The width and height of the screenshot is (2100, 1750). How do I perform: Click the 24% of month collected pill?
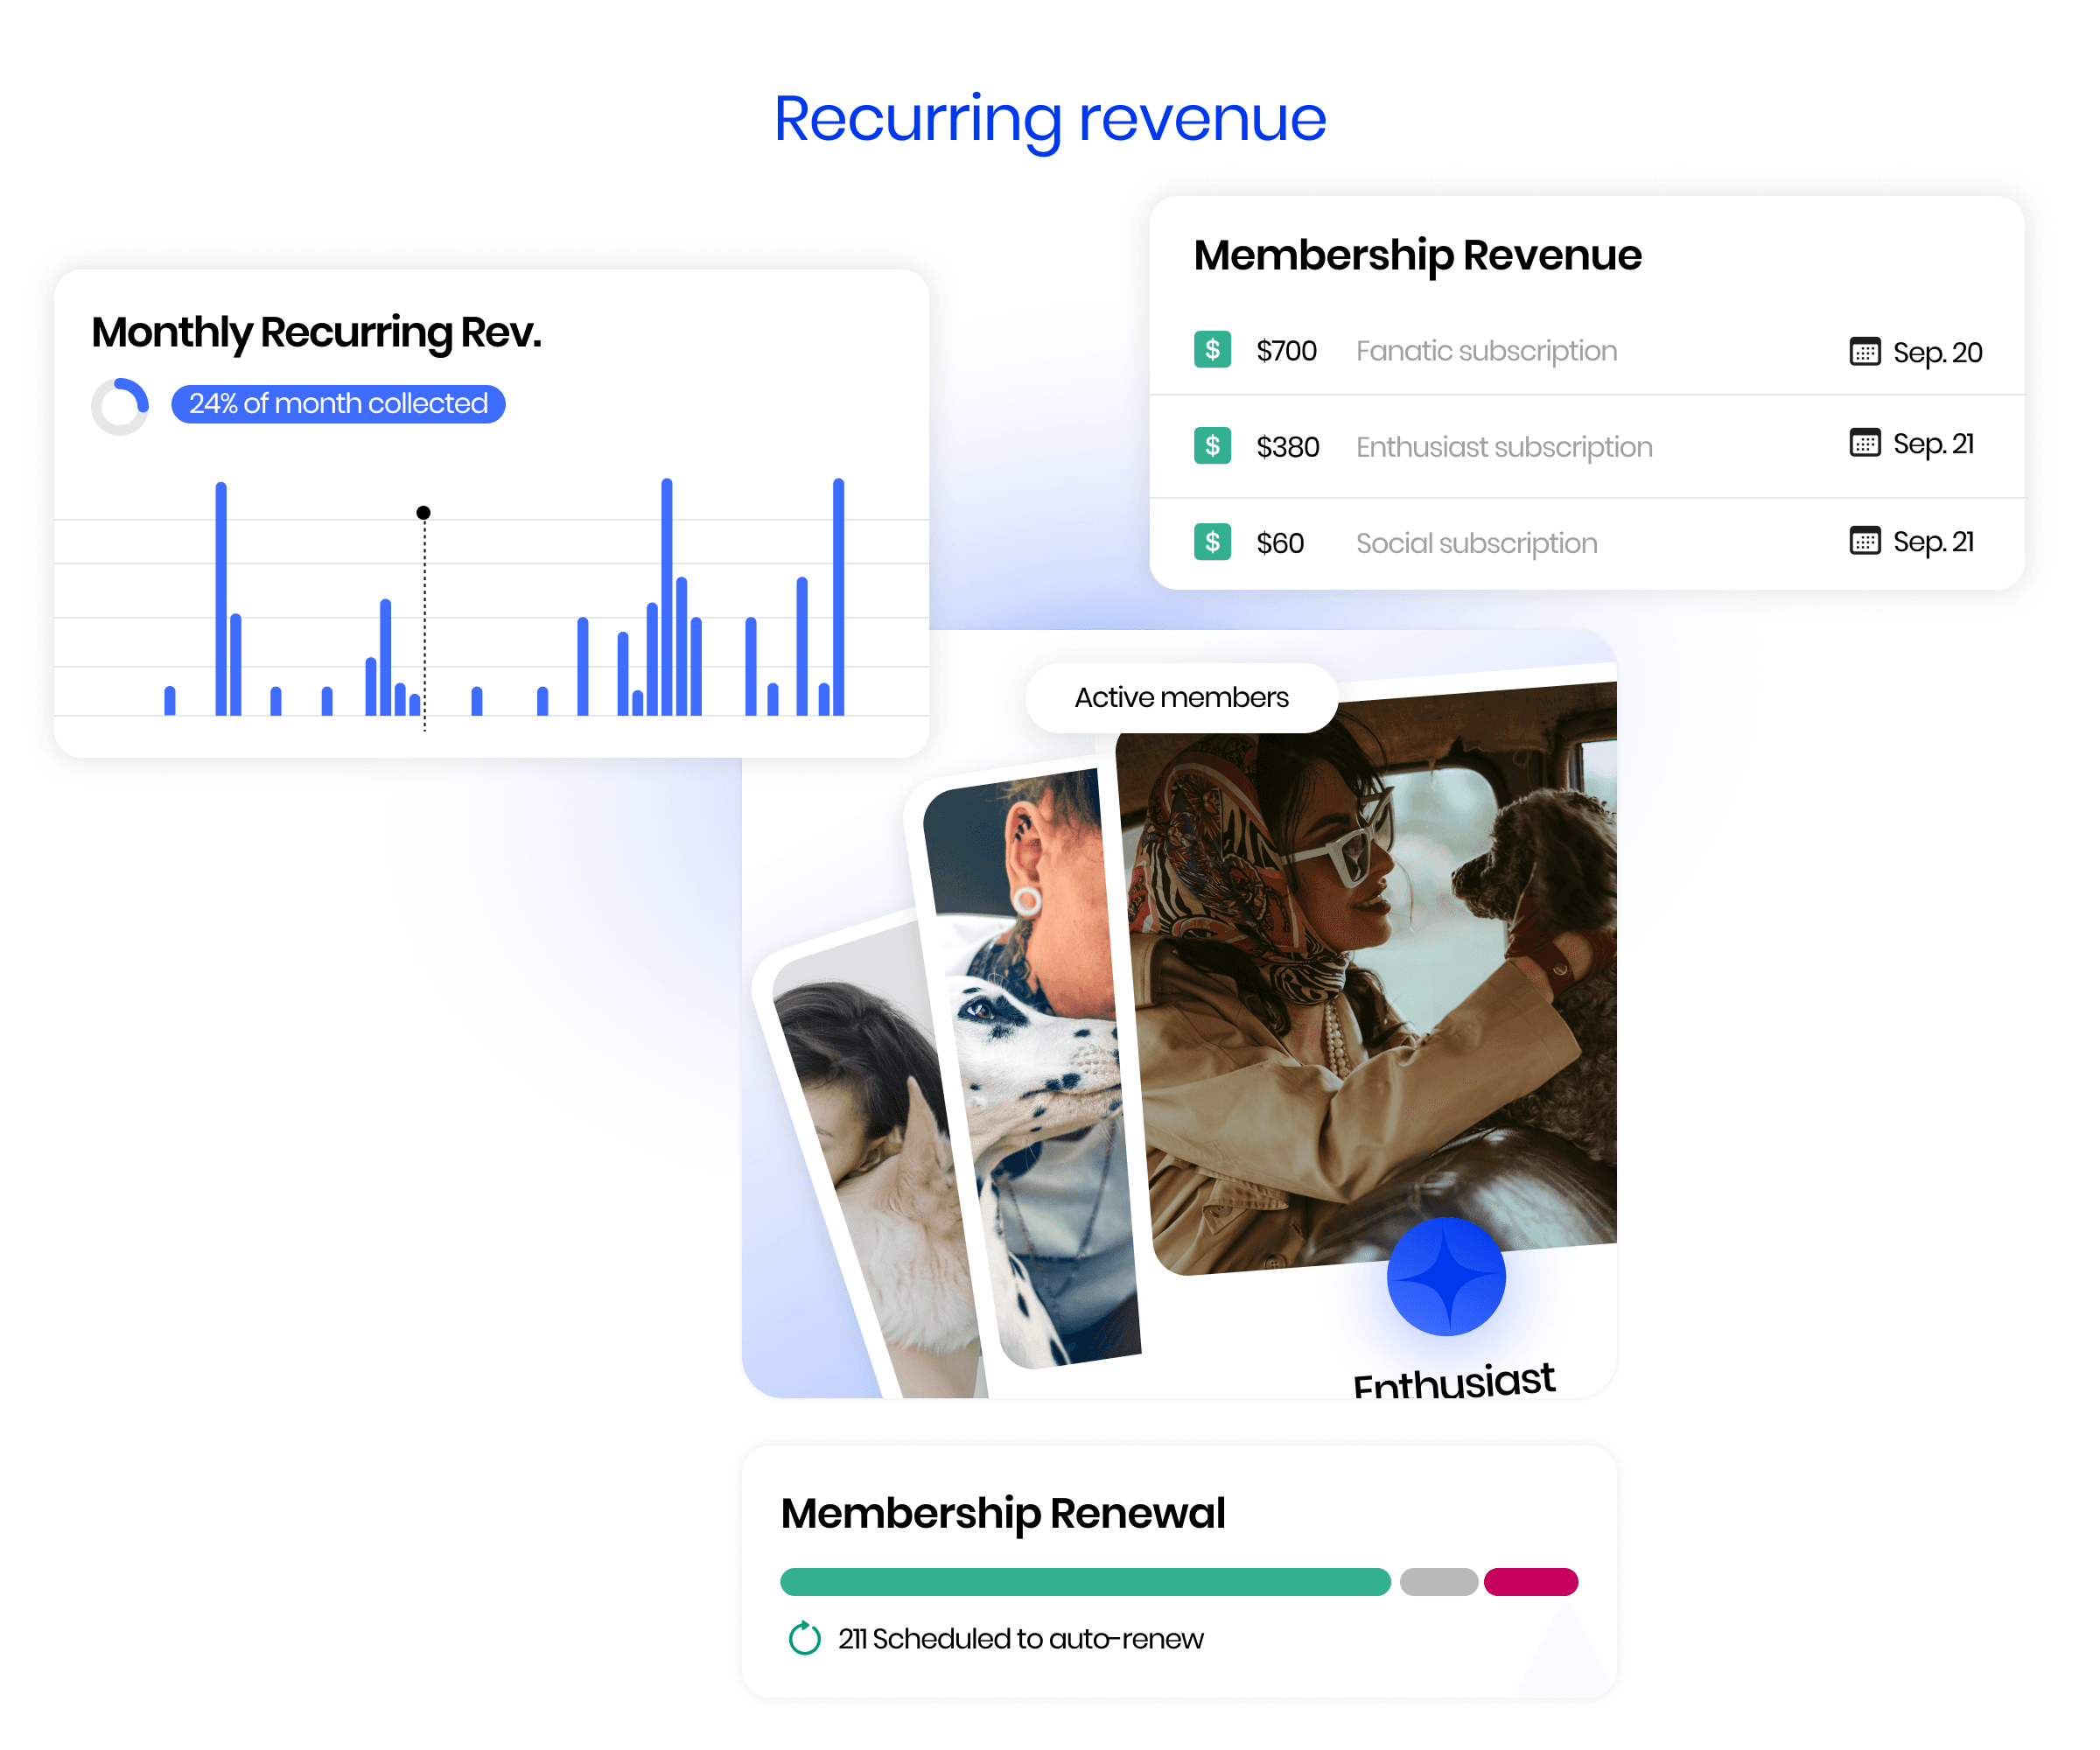[338, 404]
